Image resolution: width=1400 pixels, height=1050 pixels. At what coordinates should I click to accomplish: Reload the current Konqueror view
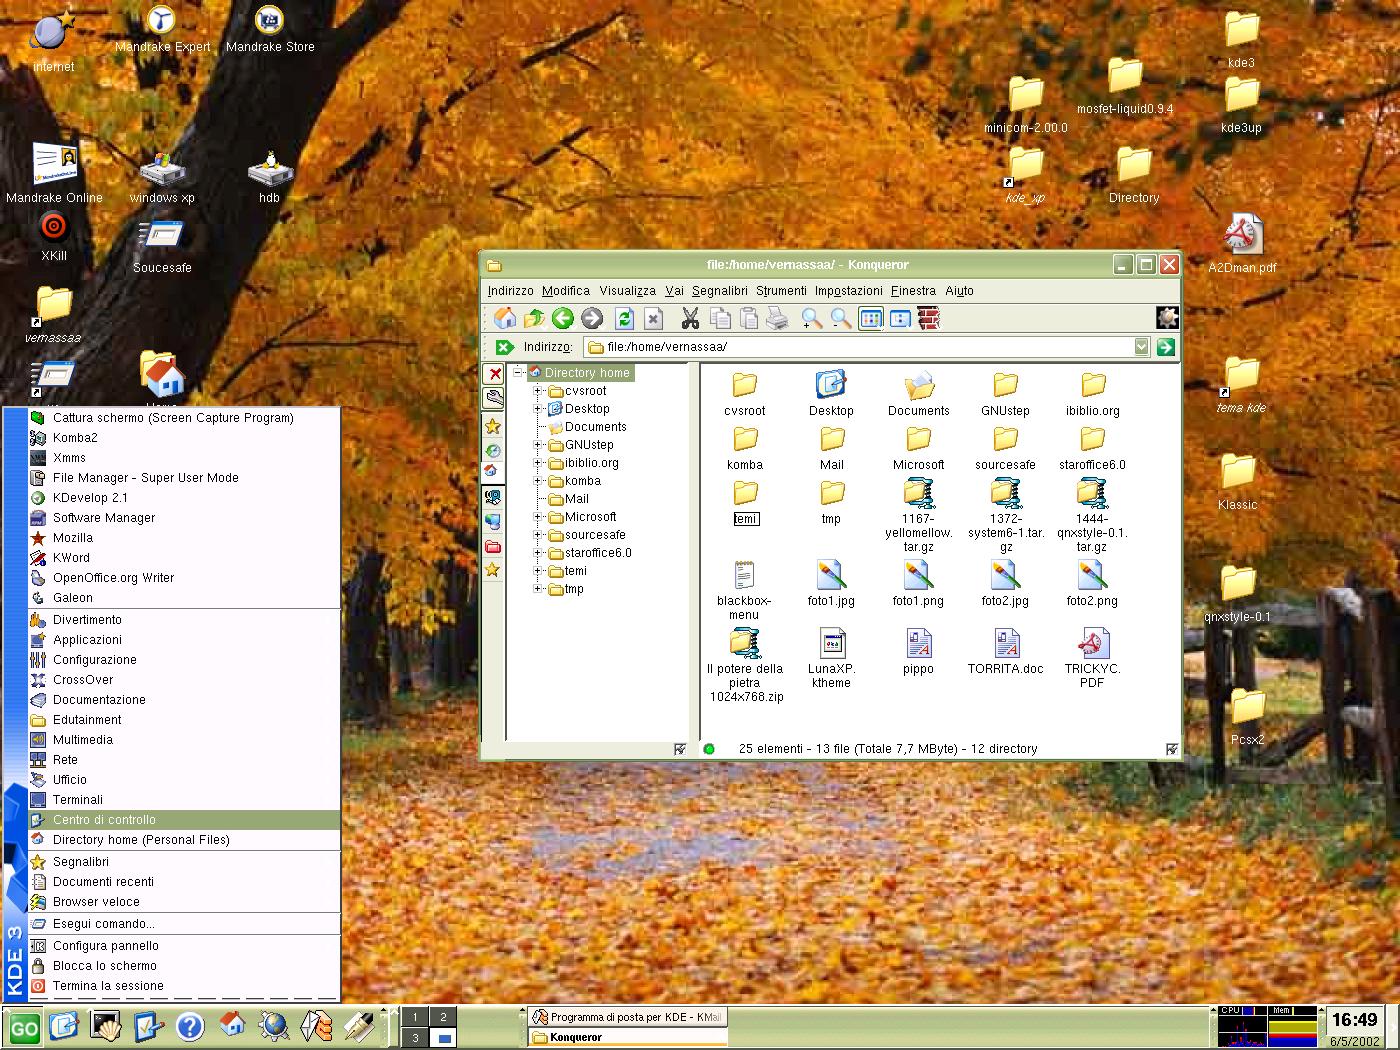[625, 319]
